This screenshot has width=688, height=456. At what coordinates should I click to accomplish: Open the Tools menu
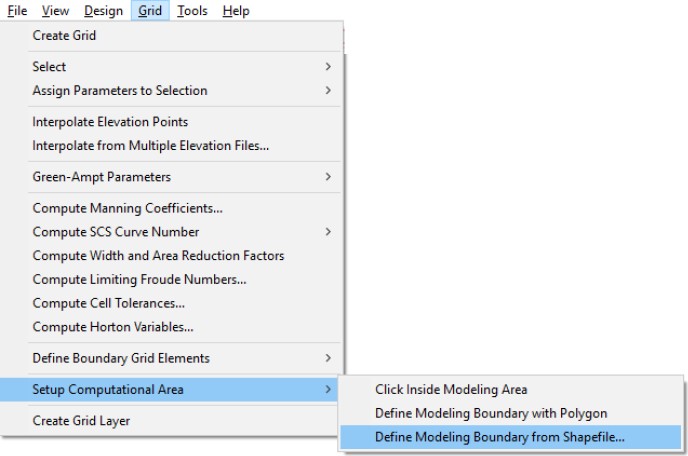193,11
